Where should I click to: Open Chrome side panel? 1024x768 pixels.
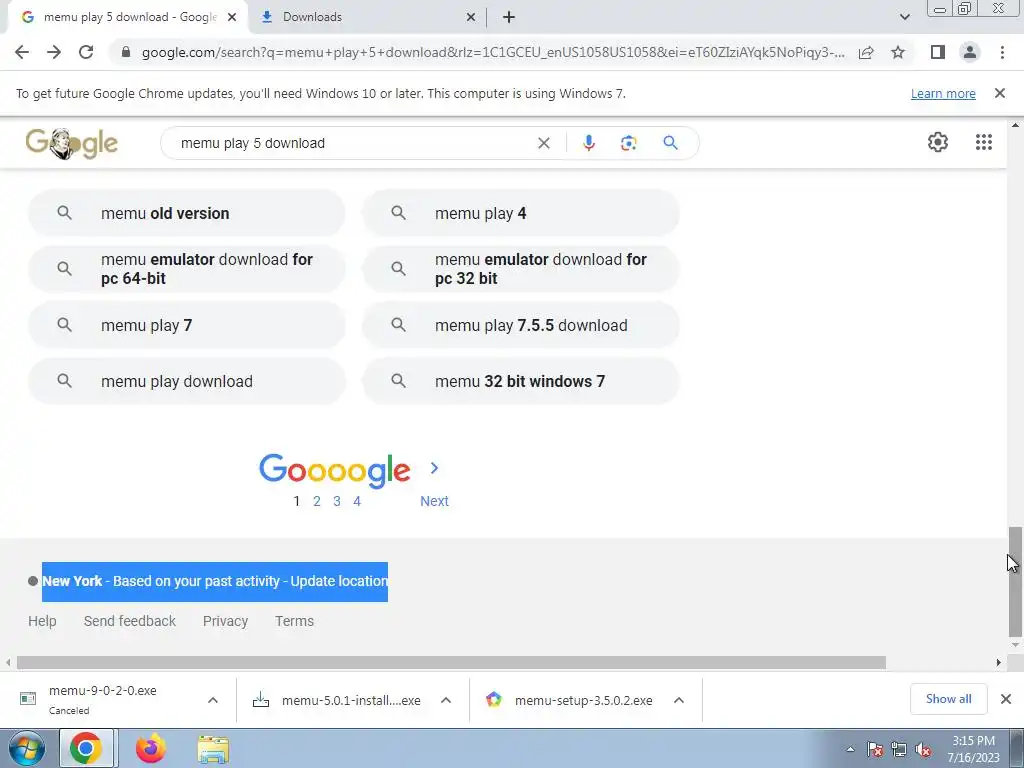point(938,52)
